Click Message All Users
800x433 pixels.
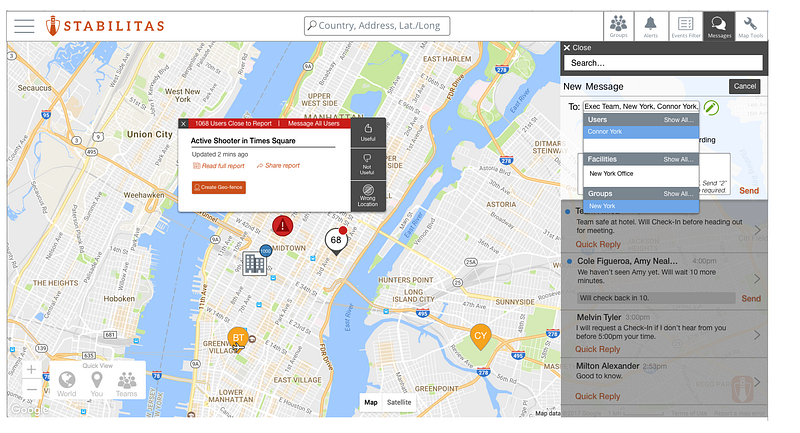(313, 123)
